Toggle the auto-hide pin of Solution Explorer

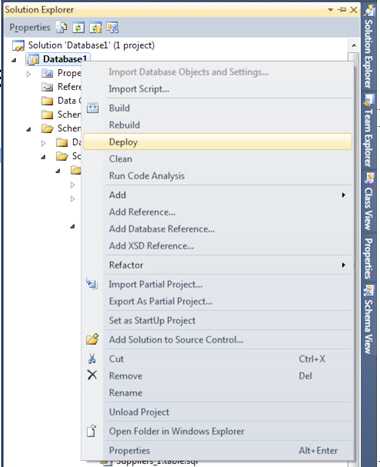[x=342, y=10]
